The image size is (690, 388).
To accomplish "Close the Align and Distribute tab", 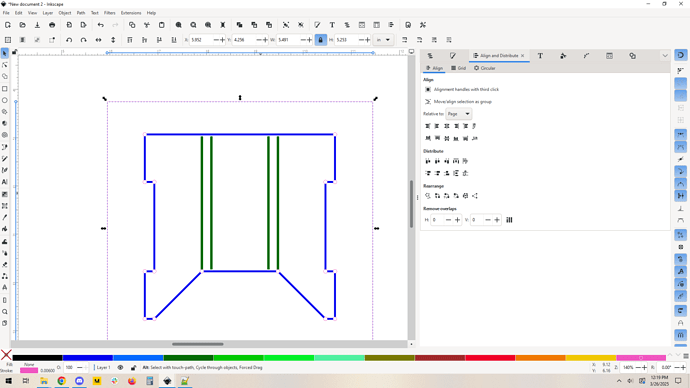I will pyautogui.click(x=522, y=56).
